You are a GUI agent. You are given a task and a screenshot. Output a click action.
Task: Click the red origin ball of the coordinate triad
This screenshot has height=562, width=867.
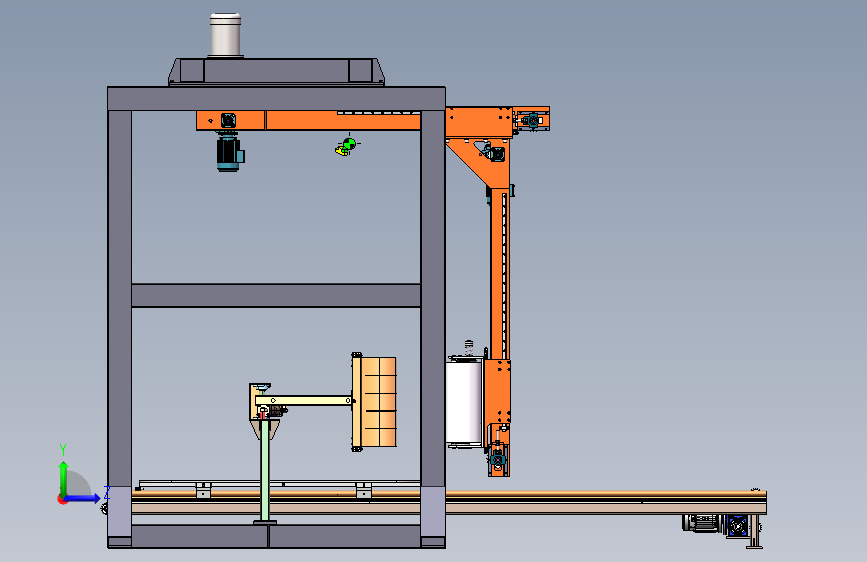pos(62,499)
